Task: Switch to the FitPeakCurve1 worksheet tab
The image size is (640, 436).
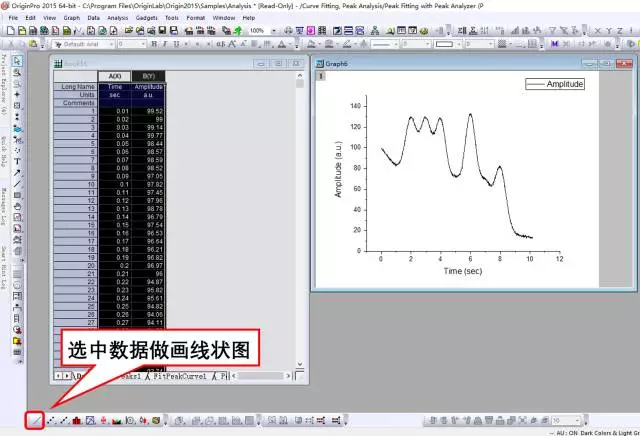Action: (183, 377)
